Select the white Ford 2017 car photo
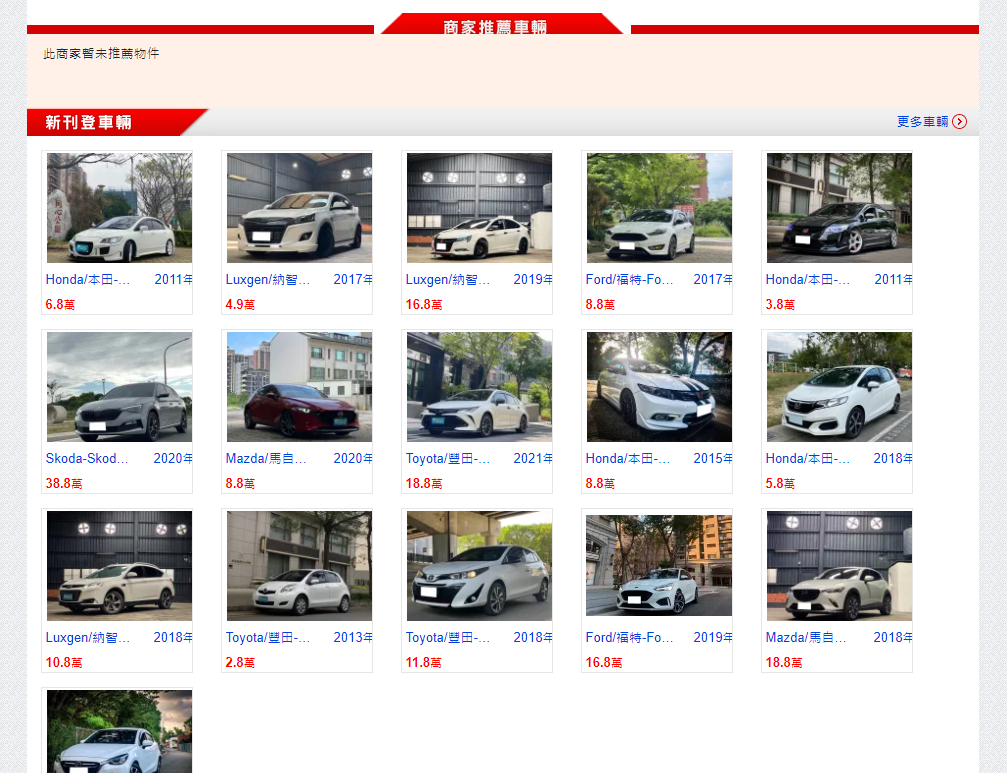1007x773 pixels. 659,208
